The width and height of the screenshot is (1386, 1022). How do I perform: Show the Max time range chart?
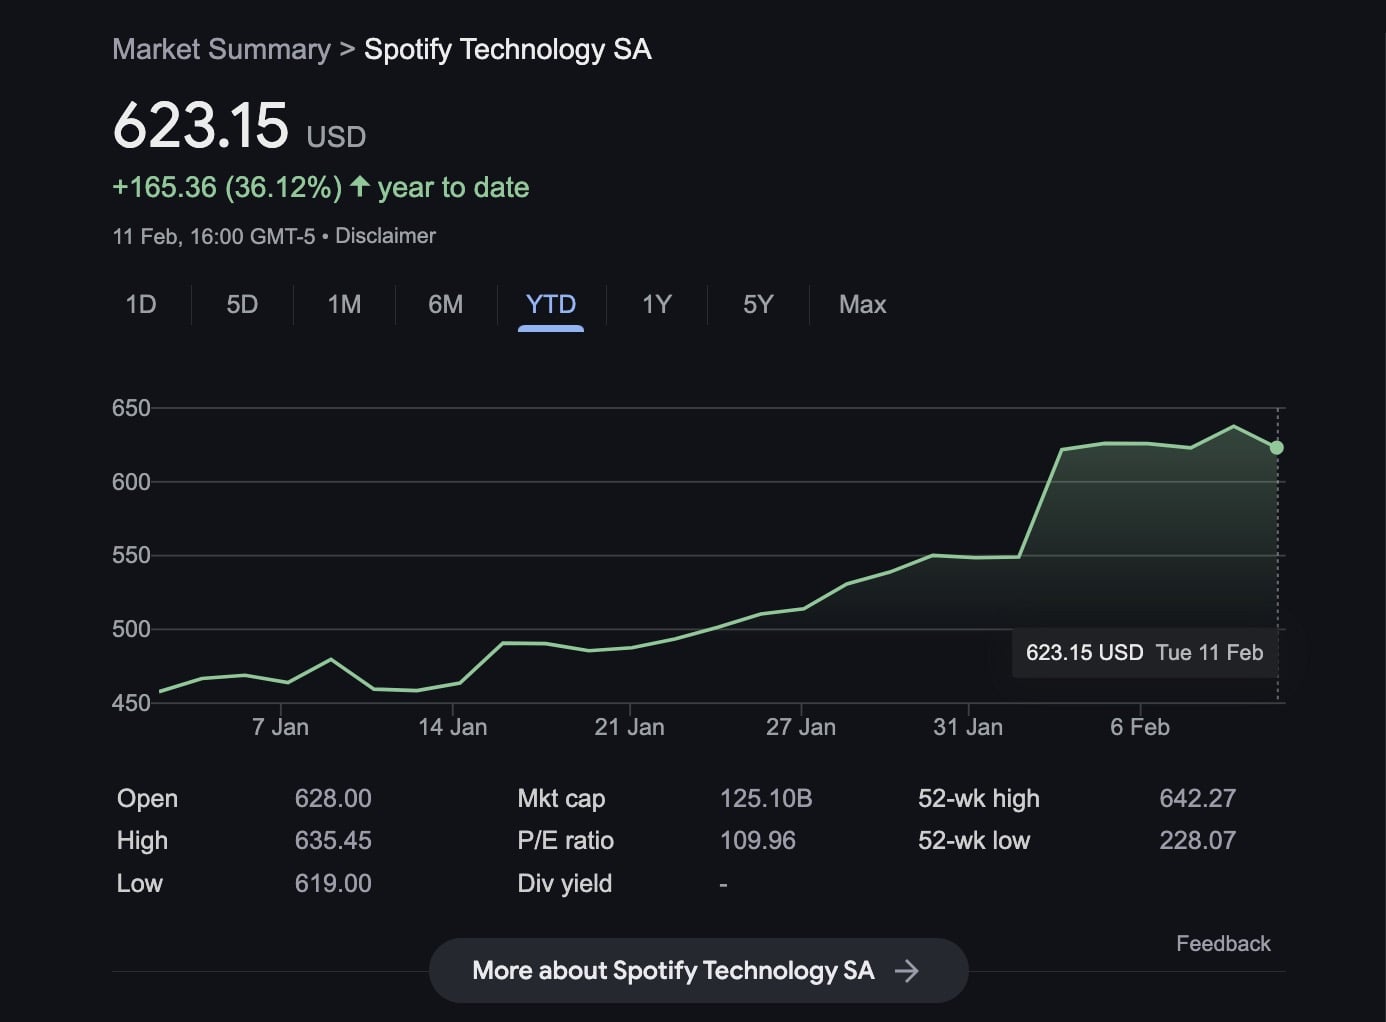tap(862, 305)
